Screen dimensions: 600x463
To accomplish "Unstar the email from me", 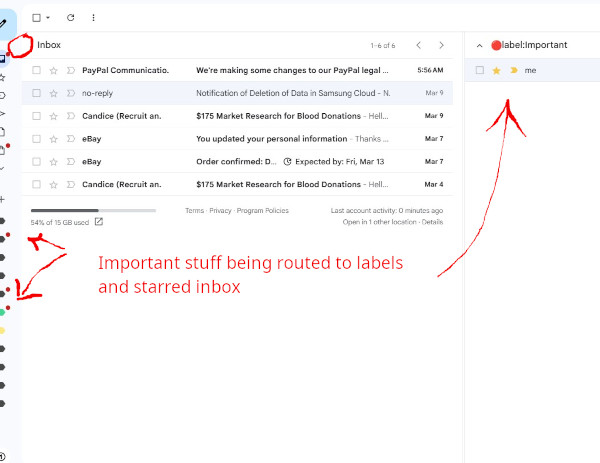I will click(x=496, y=71).
